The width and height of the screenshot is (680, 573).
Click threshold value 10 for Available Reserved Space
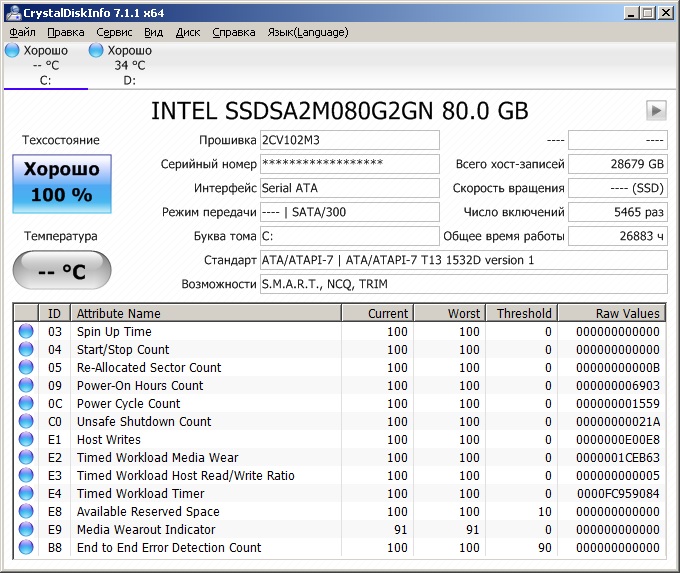click(x=545, y=511)
